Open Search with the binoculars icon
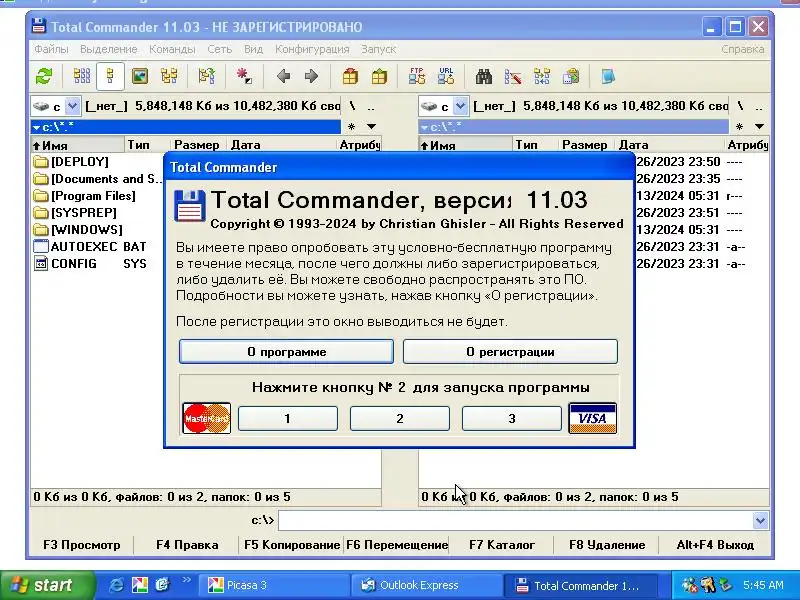This screenshot has width=800, height=600. point(484,77)
